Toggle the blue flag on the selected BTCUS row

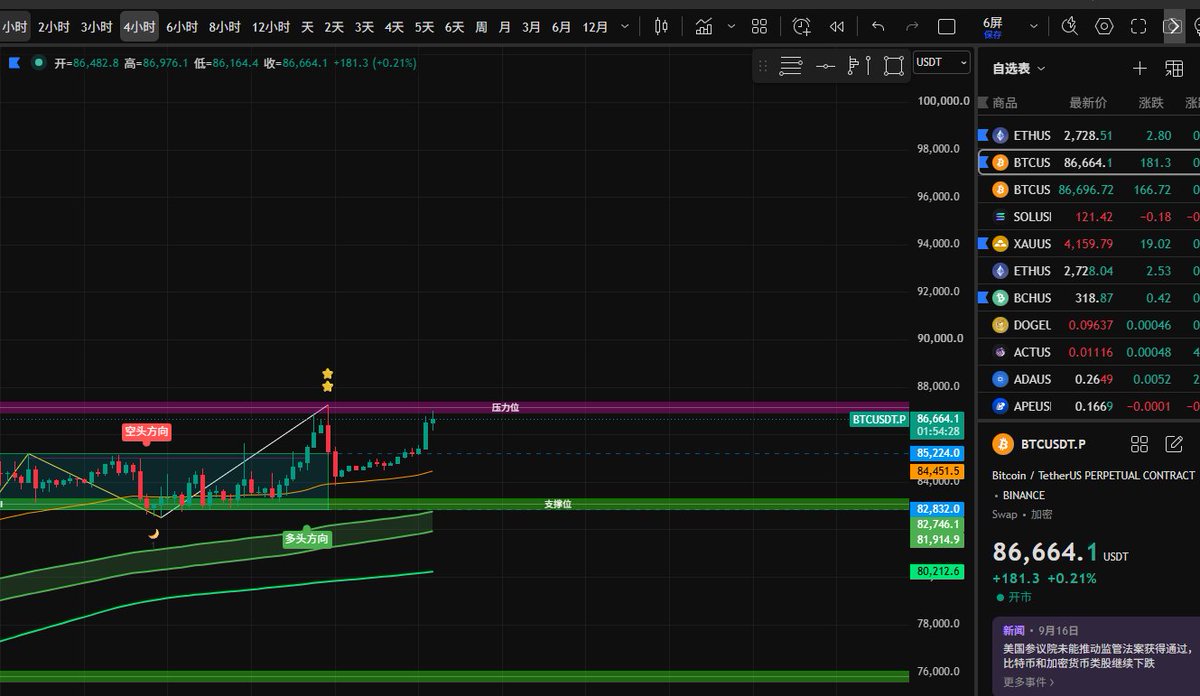pyautogui.click(x=983, y=162)
